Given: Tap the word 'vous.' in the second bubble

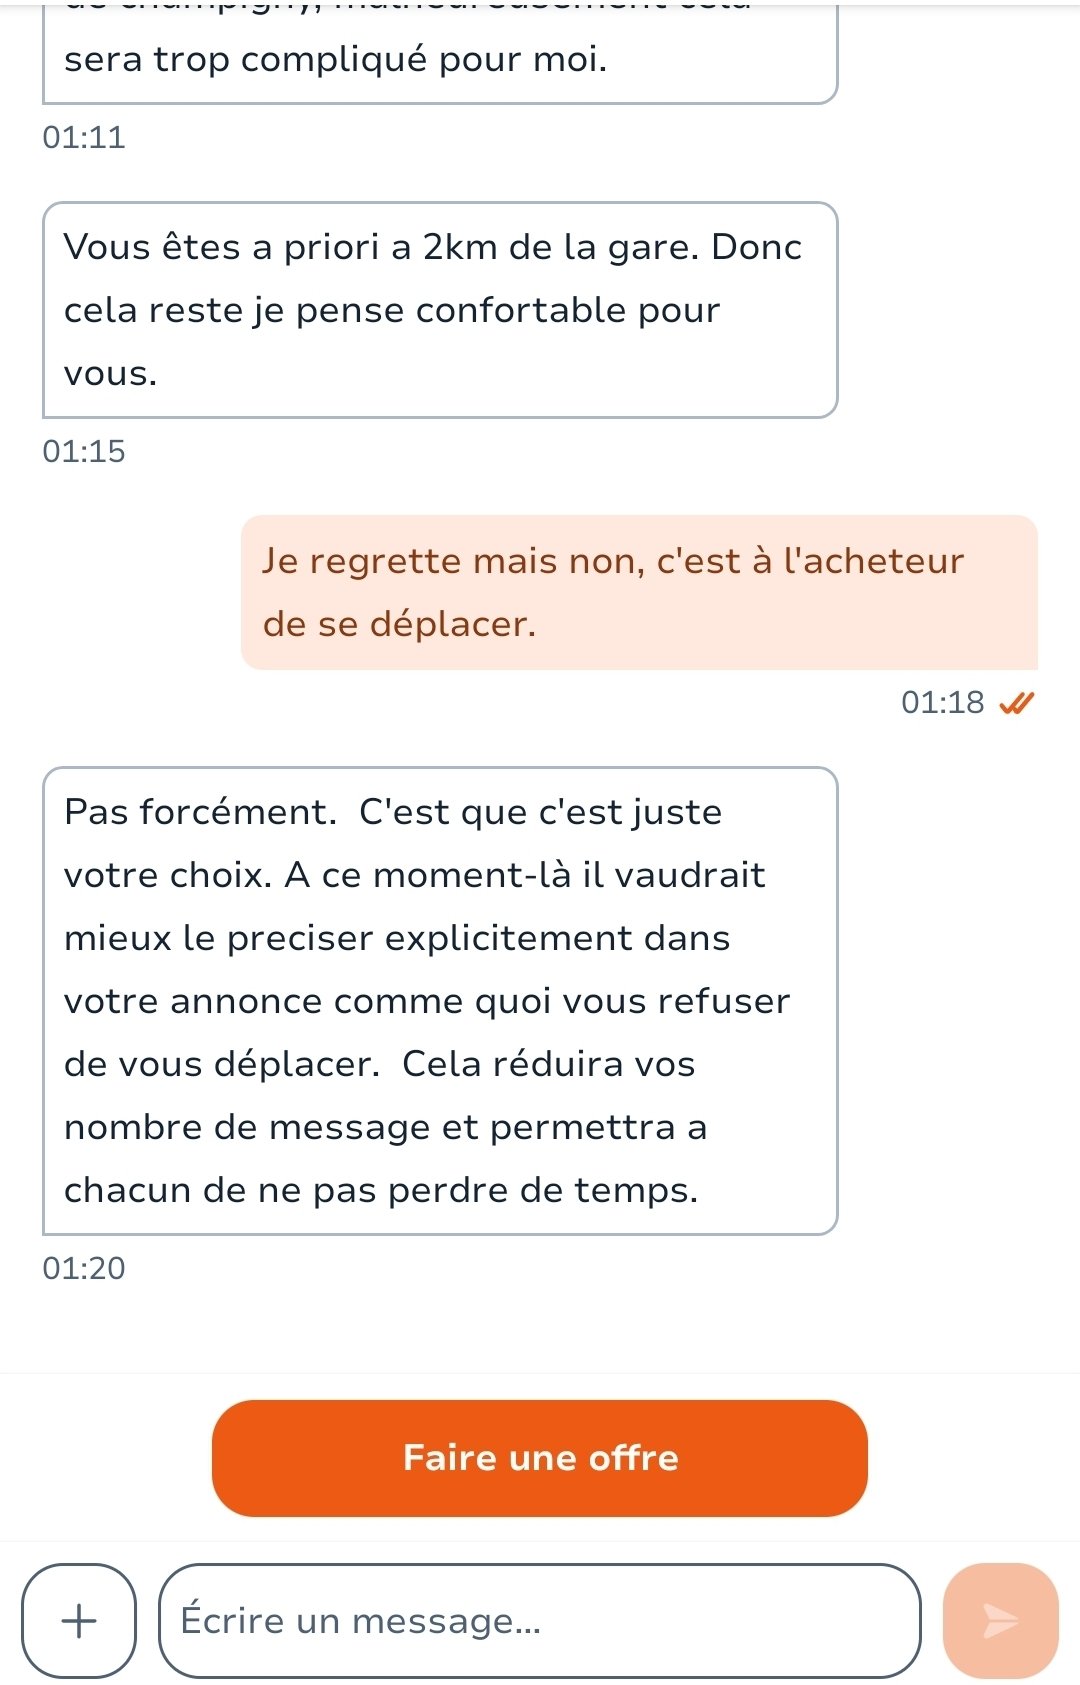Looking at the screenshot, I should (111, 374).
